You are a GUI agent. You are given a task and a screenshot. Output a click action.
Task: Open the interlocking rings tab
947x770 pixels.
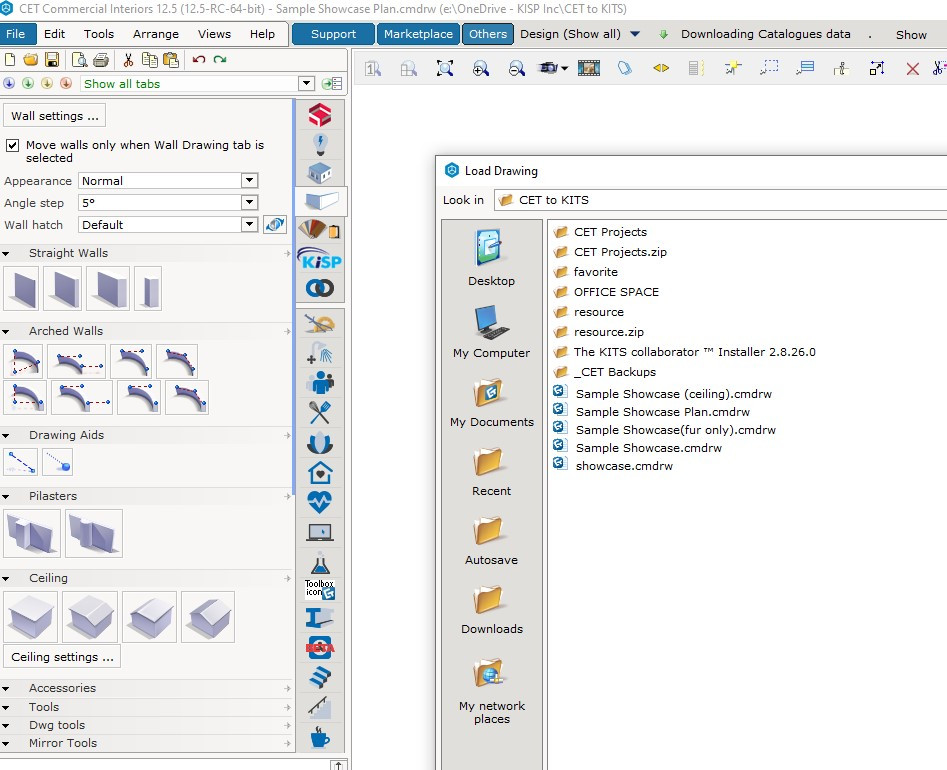pos(320,288)
